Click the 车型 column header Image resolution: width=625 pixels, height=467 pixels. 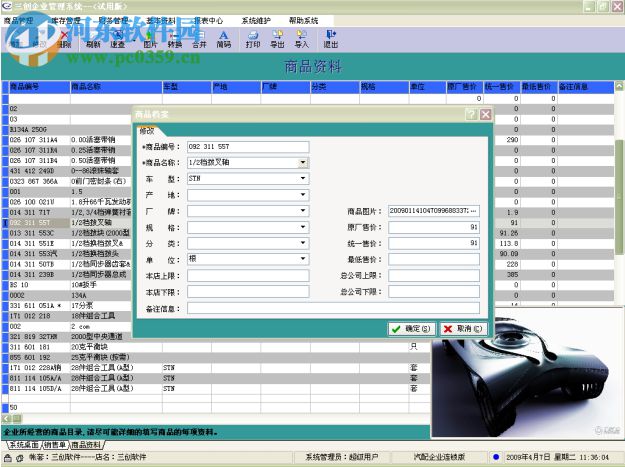coord(187,86)
